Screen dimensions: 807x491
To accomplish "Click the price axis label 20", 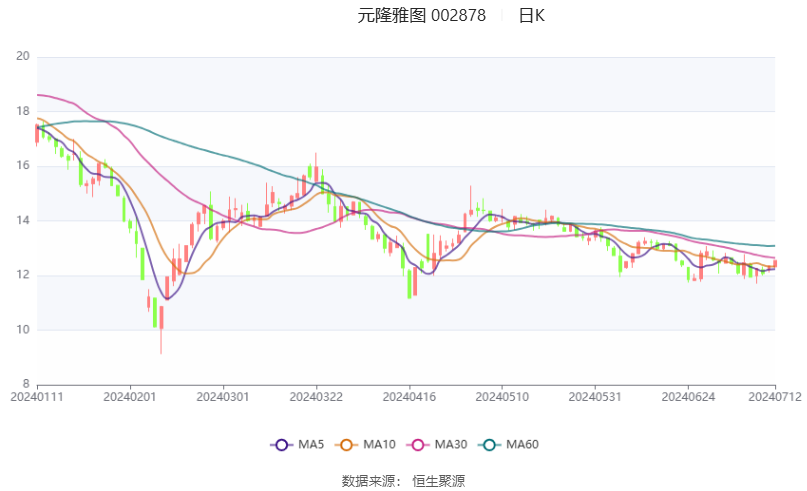I will [23, 56].
